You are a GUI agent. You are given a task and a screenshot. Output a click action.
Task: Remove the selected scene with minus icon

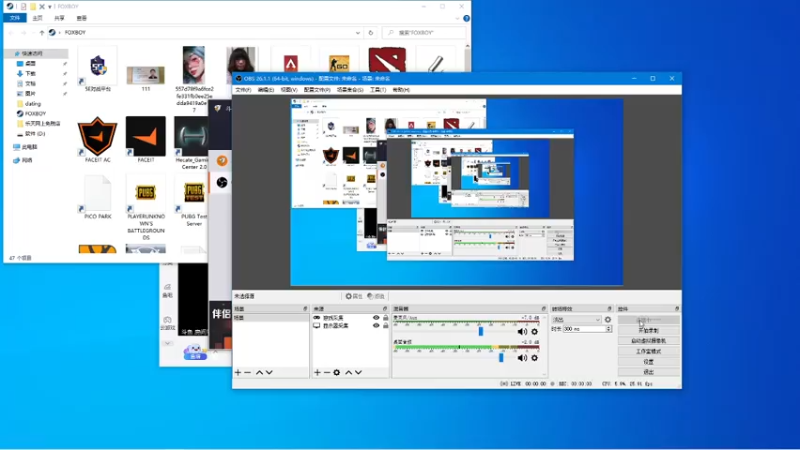(x=247, y=372)
